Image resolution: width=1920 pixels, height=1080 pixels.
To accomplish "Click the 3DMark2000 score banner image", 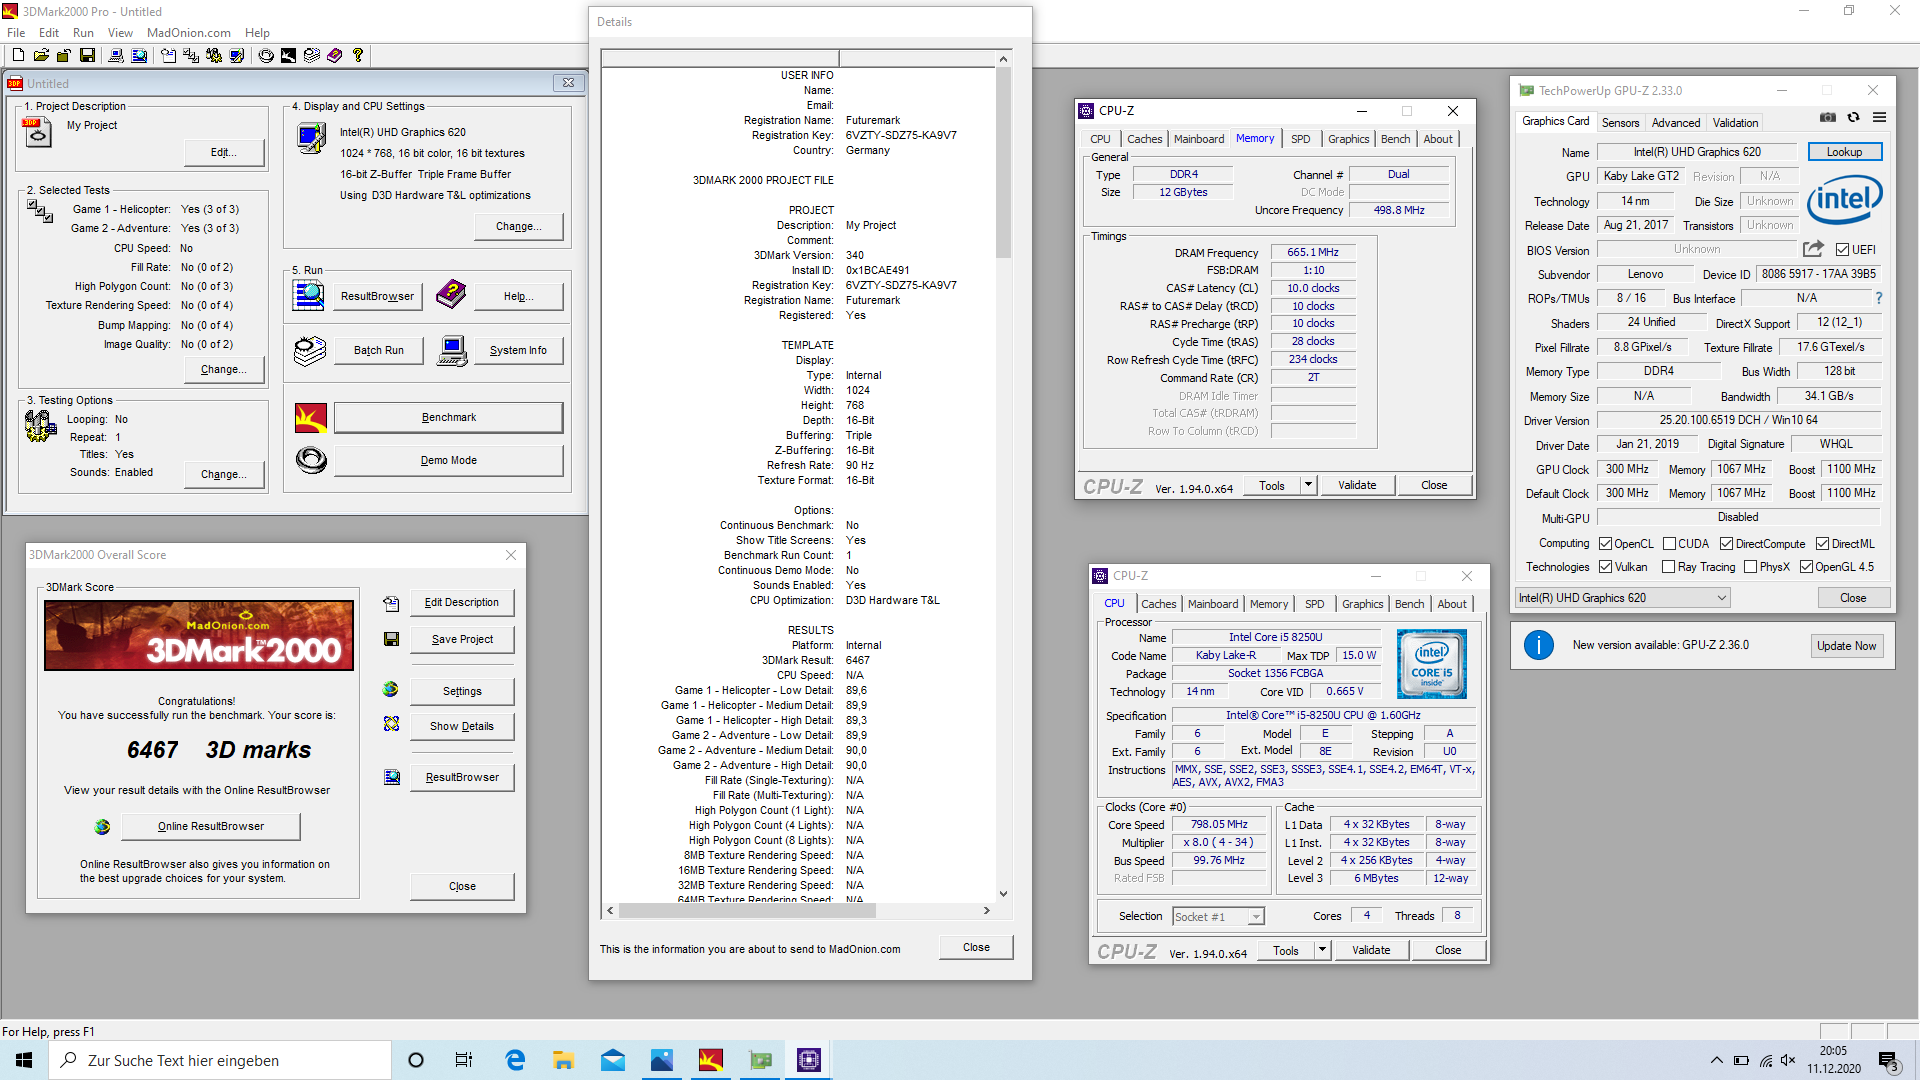I will coord(199,635).
